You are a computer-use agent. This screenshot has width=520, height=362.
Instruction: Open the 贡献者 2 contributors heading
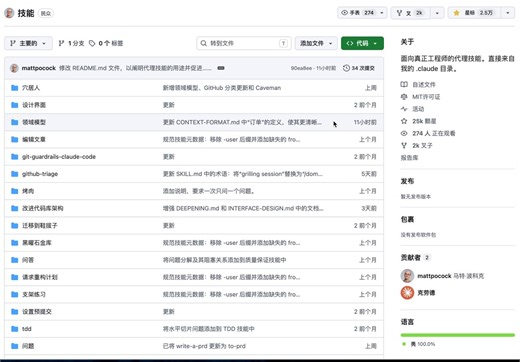coord(416,257)
